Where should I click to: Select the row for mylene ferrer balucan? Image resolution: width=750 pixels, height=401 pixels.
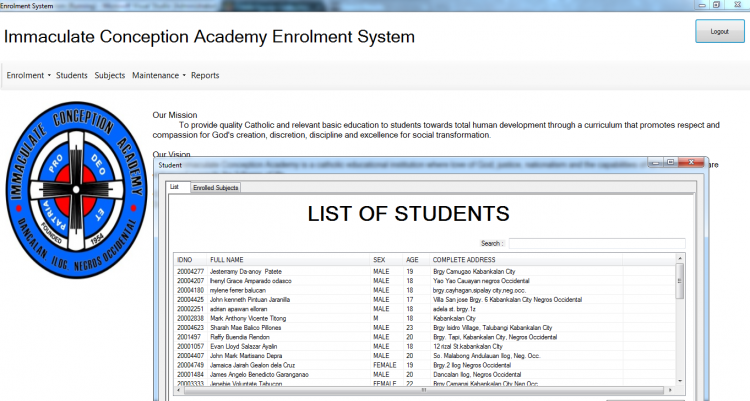click(x=425, y=290)
